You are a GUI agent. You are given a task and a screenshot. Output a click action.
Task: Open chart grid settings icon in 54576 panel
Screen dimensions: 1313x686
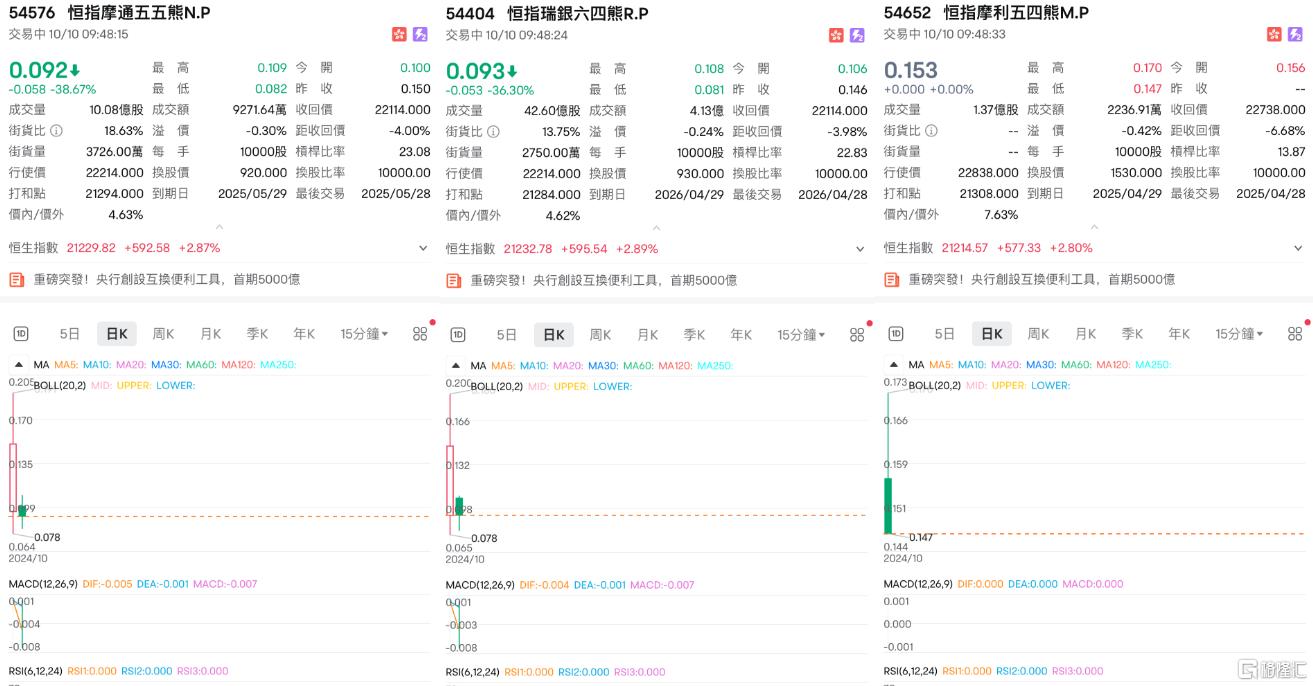[419, 334]
